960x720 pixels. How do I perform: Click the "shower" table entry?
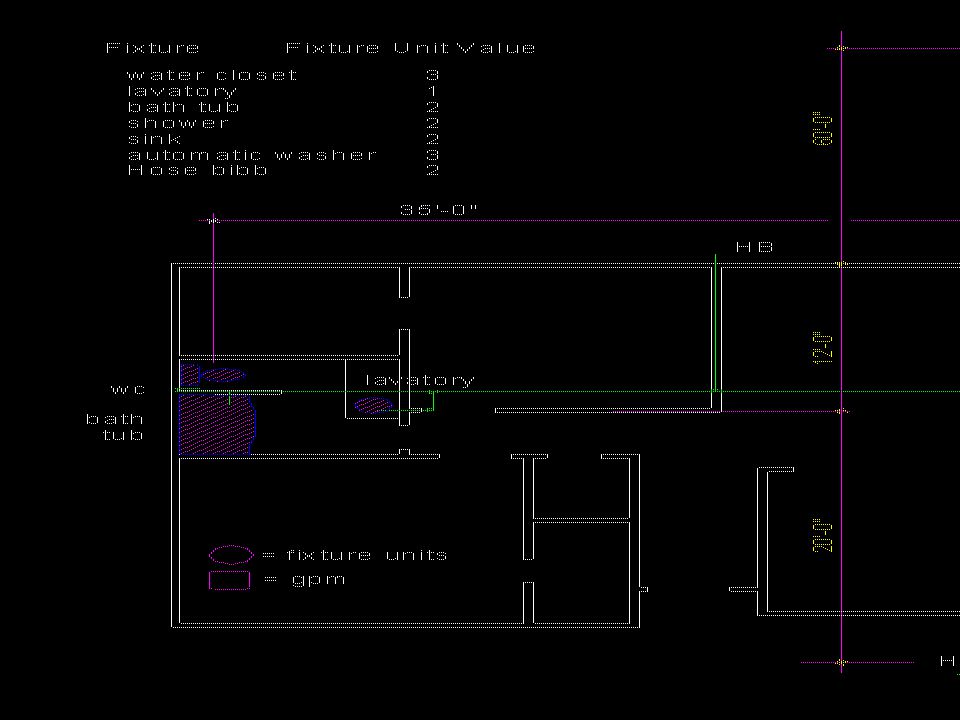[x=178, y=123]
